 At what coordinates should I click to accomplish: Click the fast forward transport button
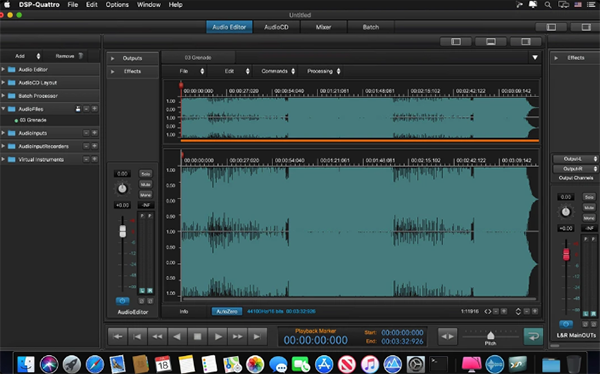coord(237,336)
